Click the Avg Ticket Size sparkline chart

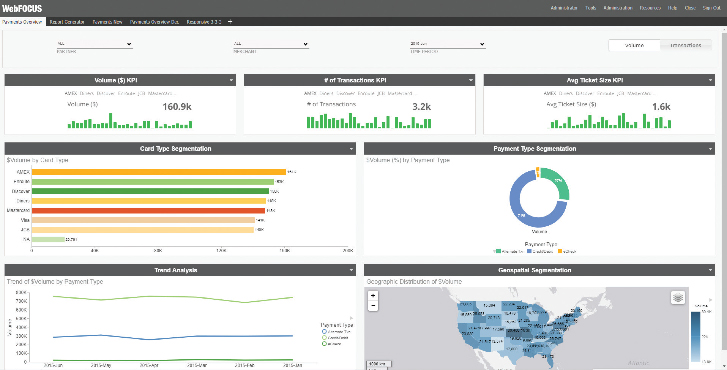(611, 121)
